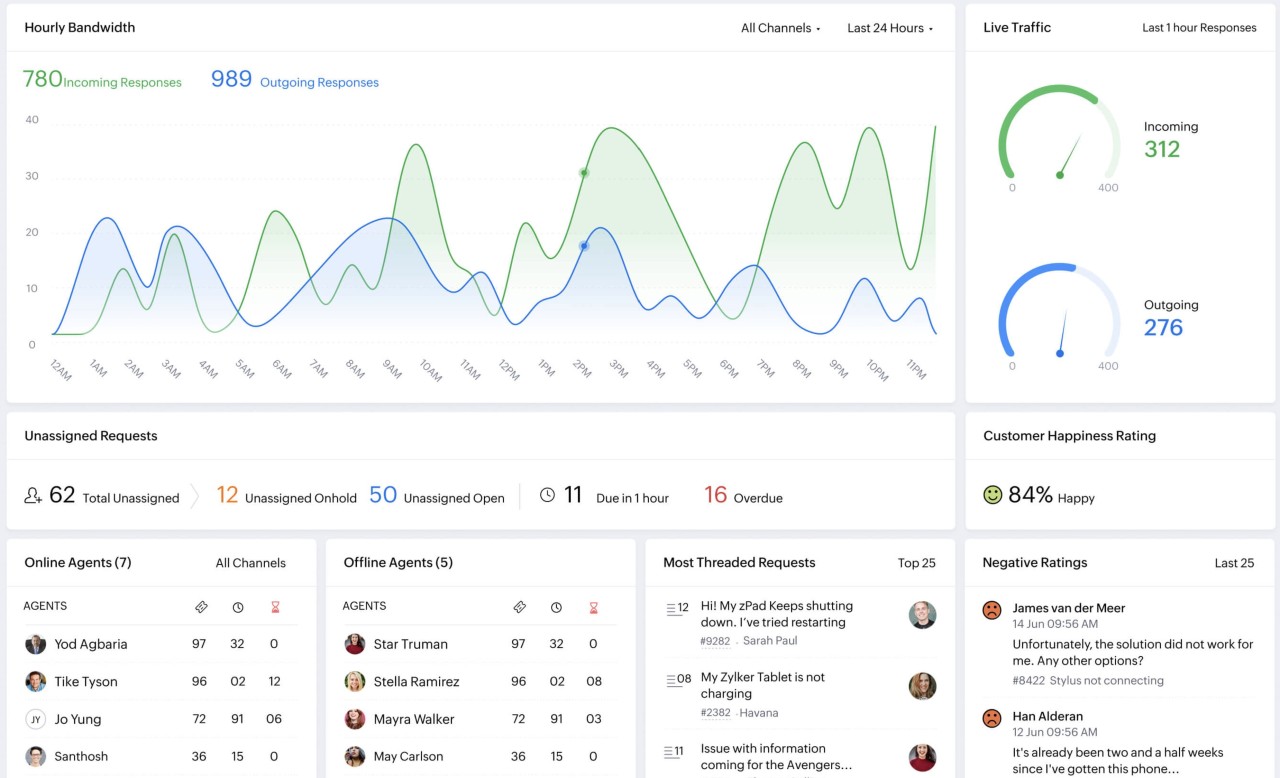
Task: Click the thread icon showing 08 on Zylker Tablet request
Action: pyautogui.click(x=671, y=677)
